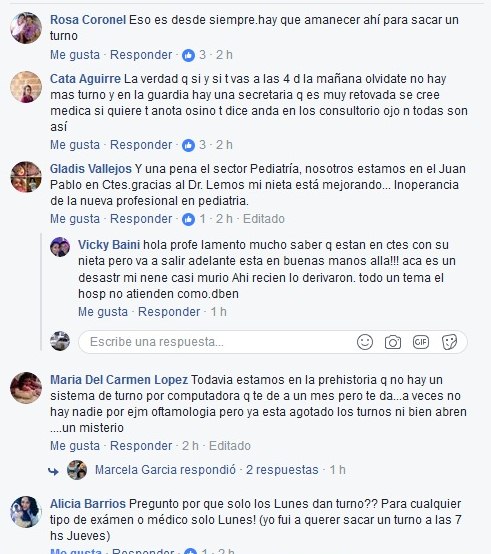Click Responder under Gladis Vallejos' comment
Image resolution: width=491 pixels, height=554 pixels.
click(x=141, y=219)
